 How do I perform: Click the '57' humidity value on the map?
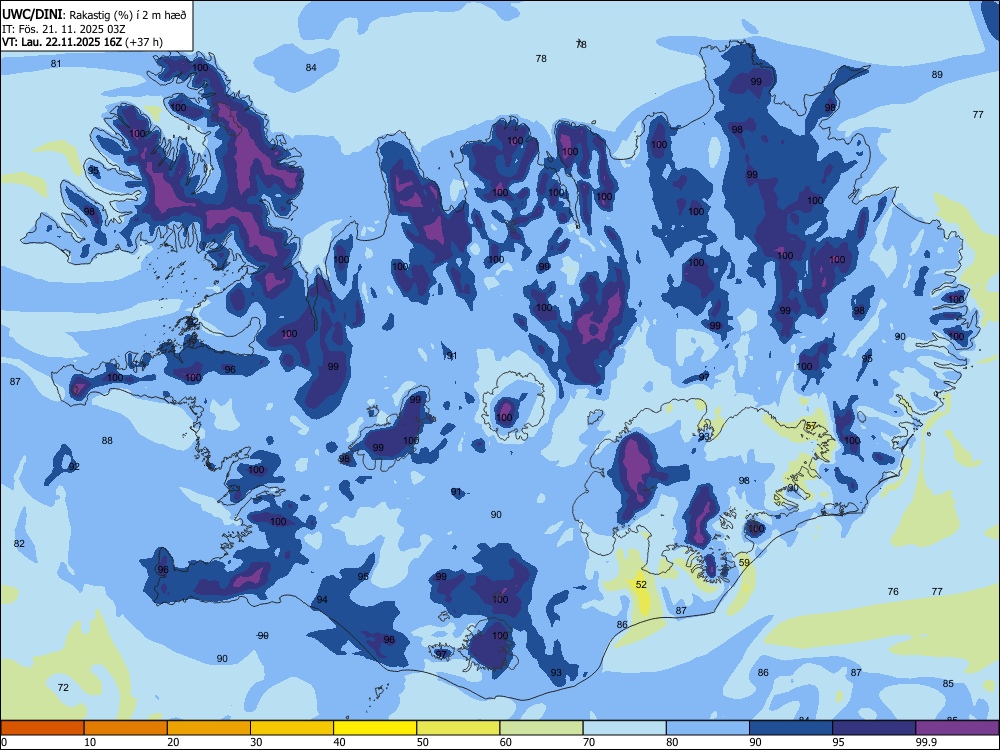pyautogui.click(x=811, y=426)
